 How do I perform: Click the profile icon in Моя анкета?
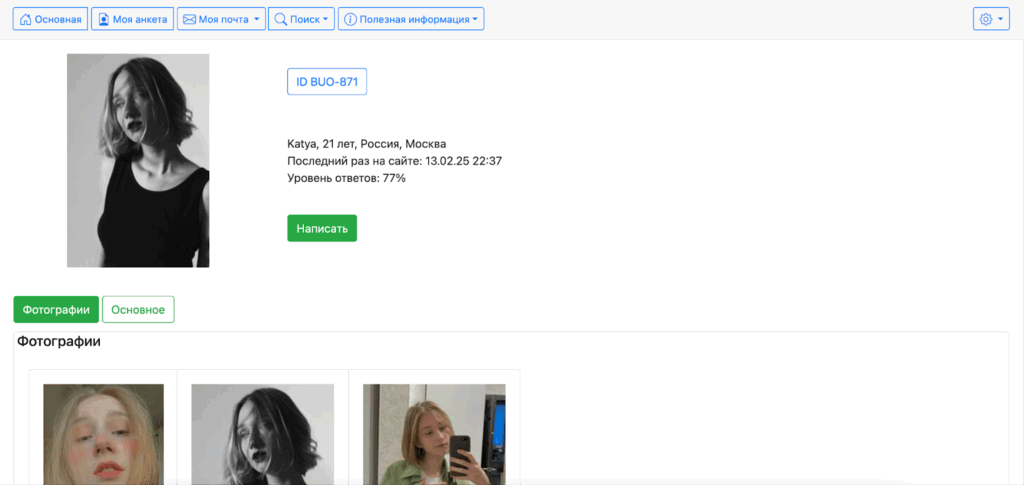(x=103, y=19)
